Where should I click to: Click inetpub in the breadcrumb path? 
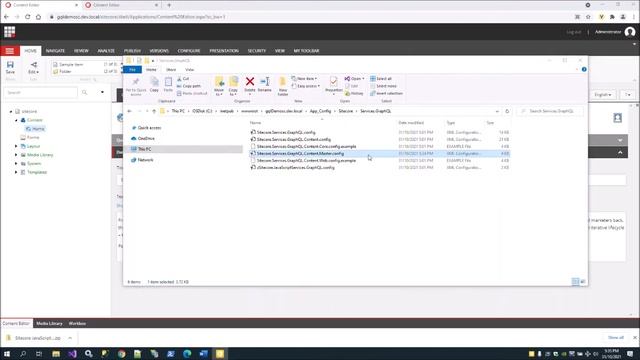tap(227, 111)
